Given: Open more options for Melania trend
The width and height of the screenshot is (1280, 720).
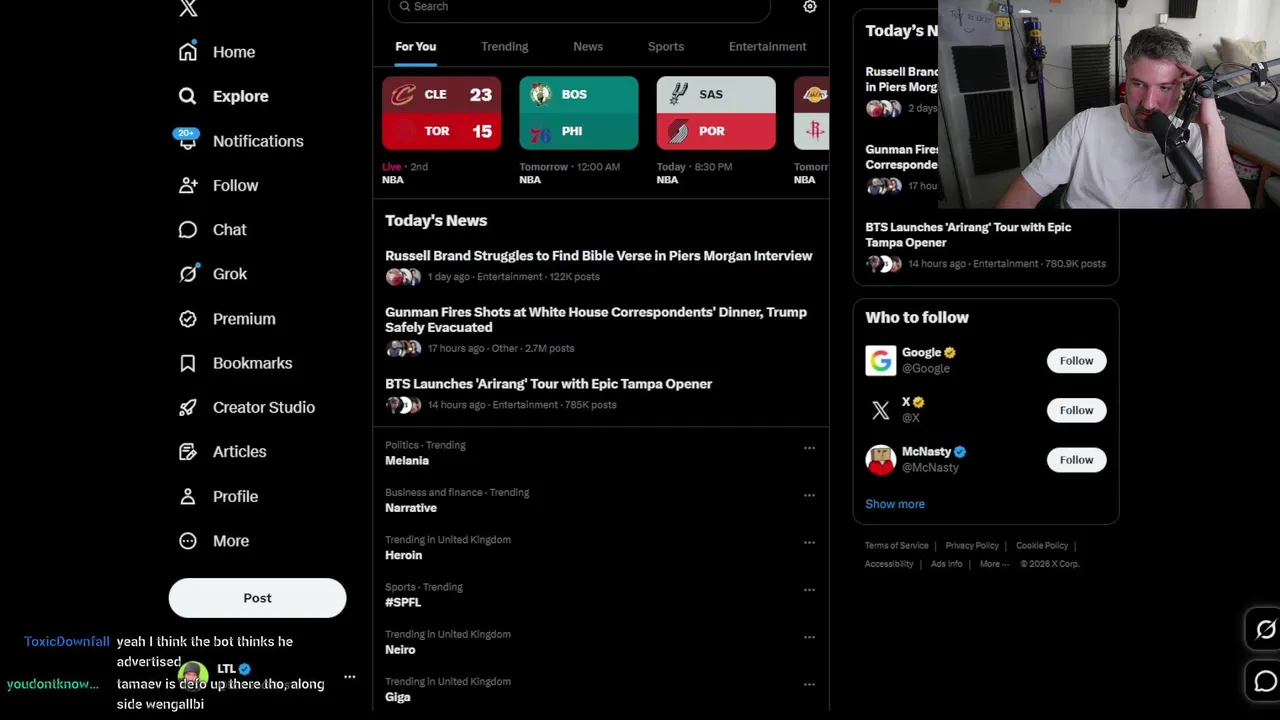Looking at the screenshot, I should coord(809,448).
